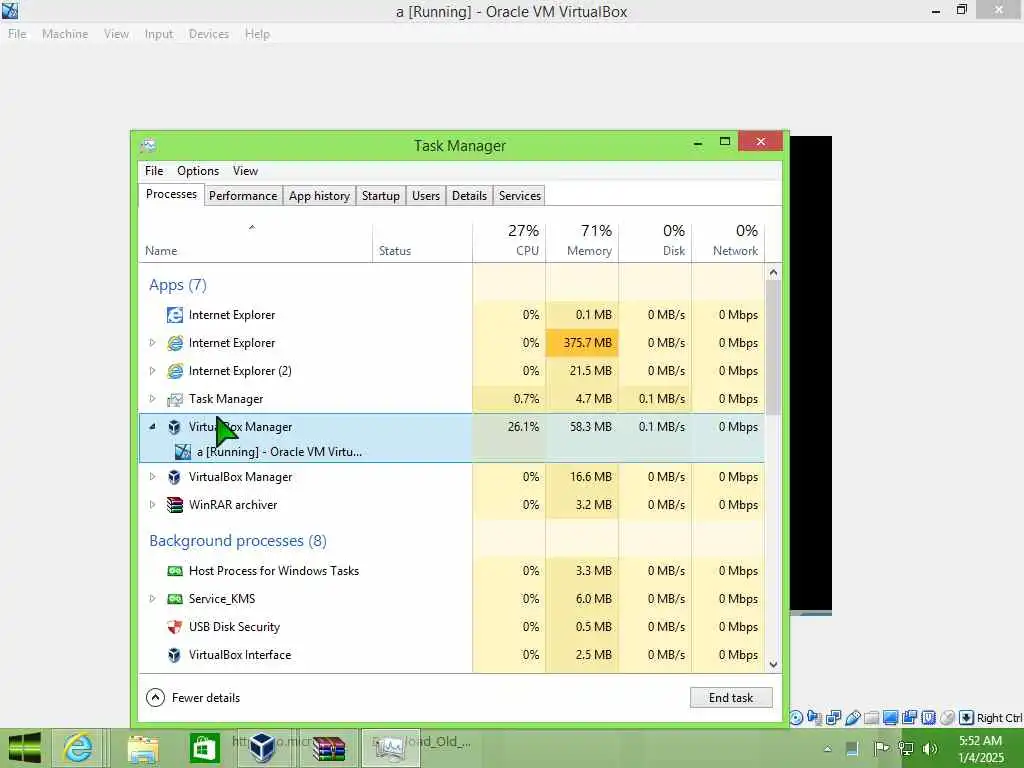Open the Windows Store taskbar icon
The image size is (1024, 768).
click(x=204, y=748)
